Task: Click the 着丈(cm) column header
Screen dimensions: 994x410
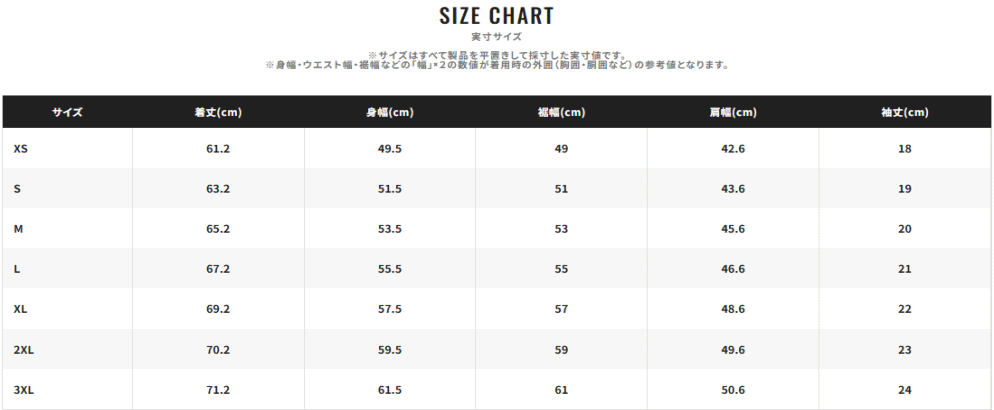Action: pos(218,112)
